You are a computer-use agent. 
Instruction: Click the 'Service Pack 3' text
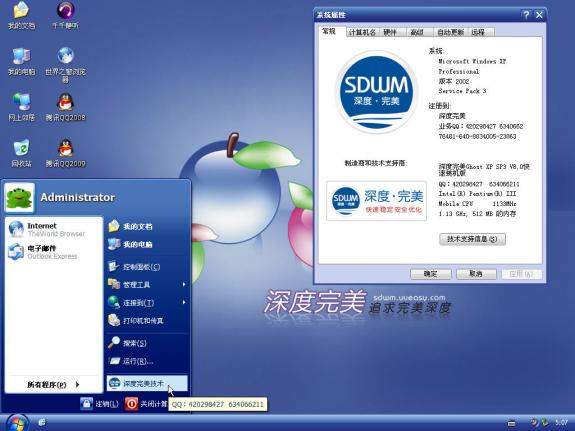pyautogui.click(x=462, y=91)
